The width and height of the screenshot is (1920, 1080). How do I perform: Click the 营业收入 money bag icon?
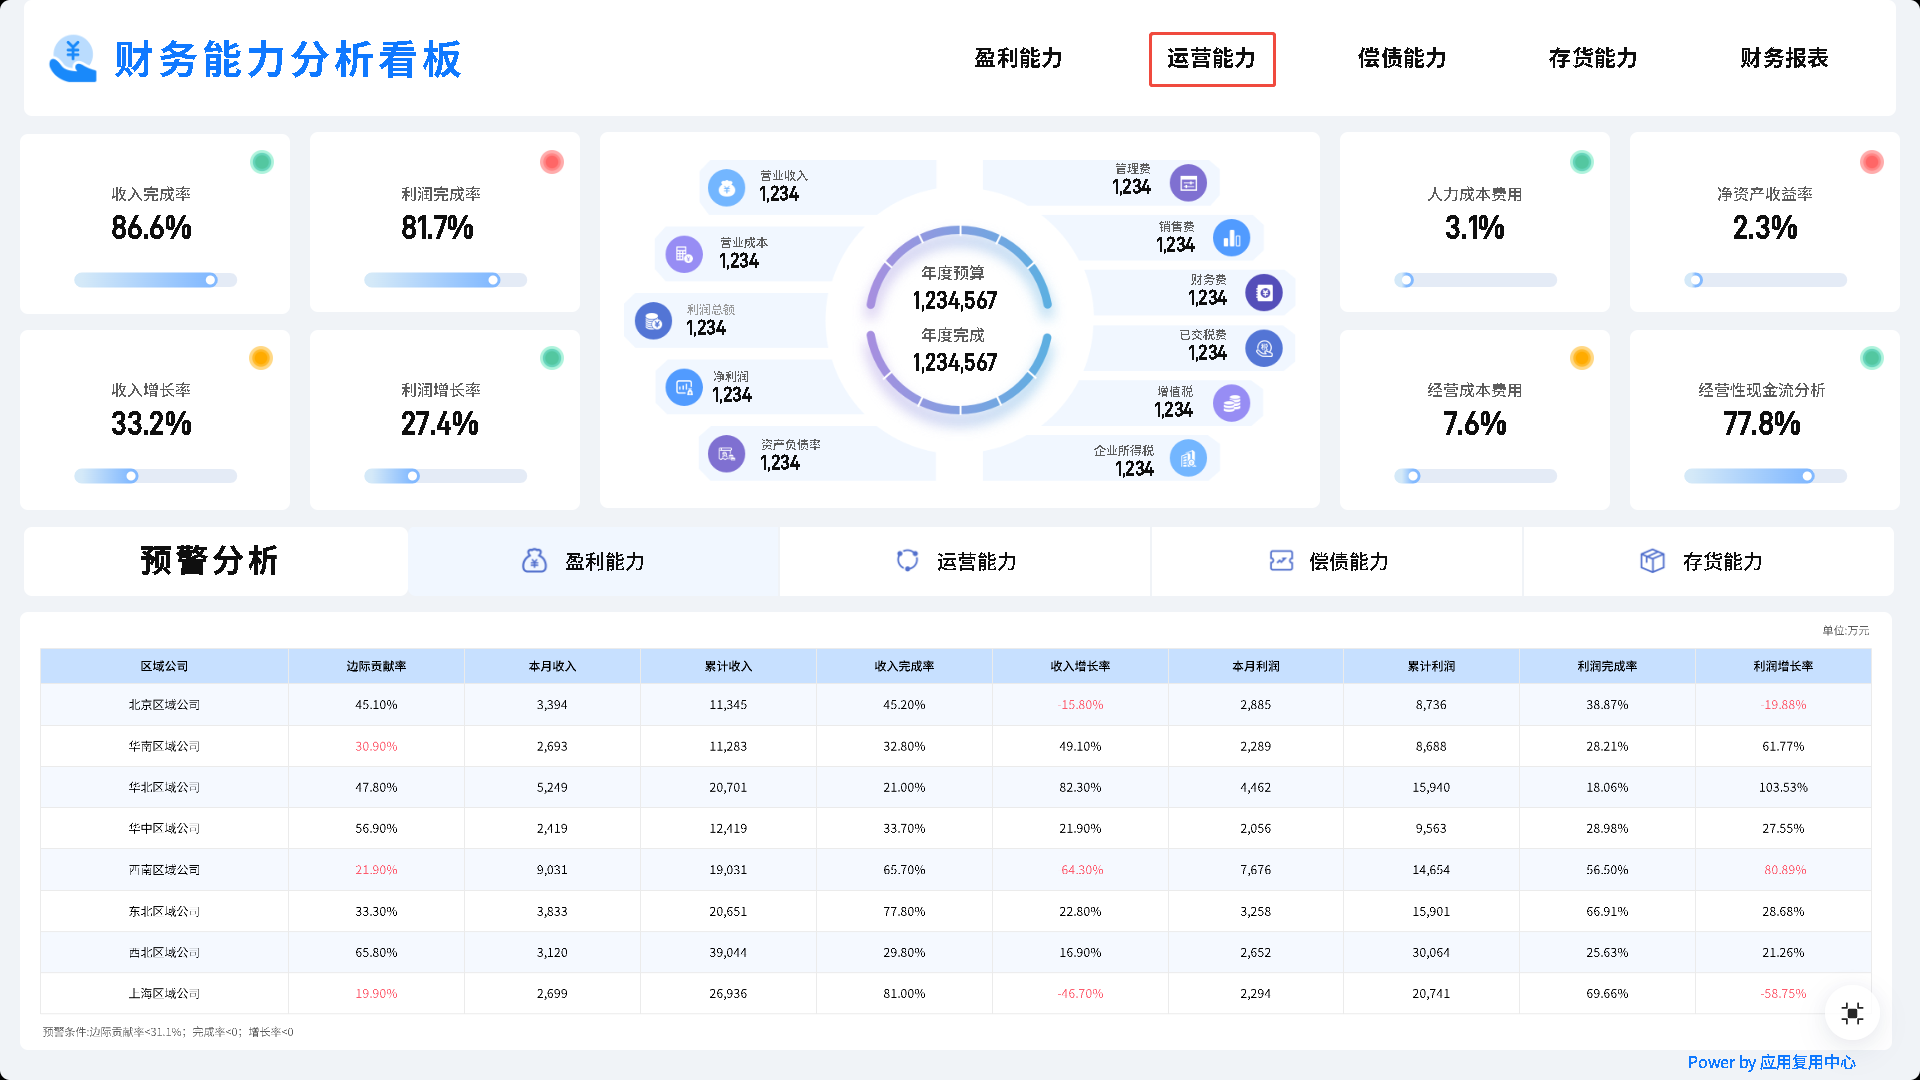(x=727, y=187)
